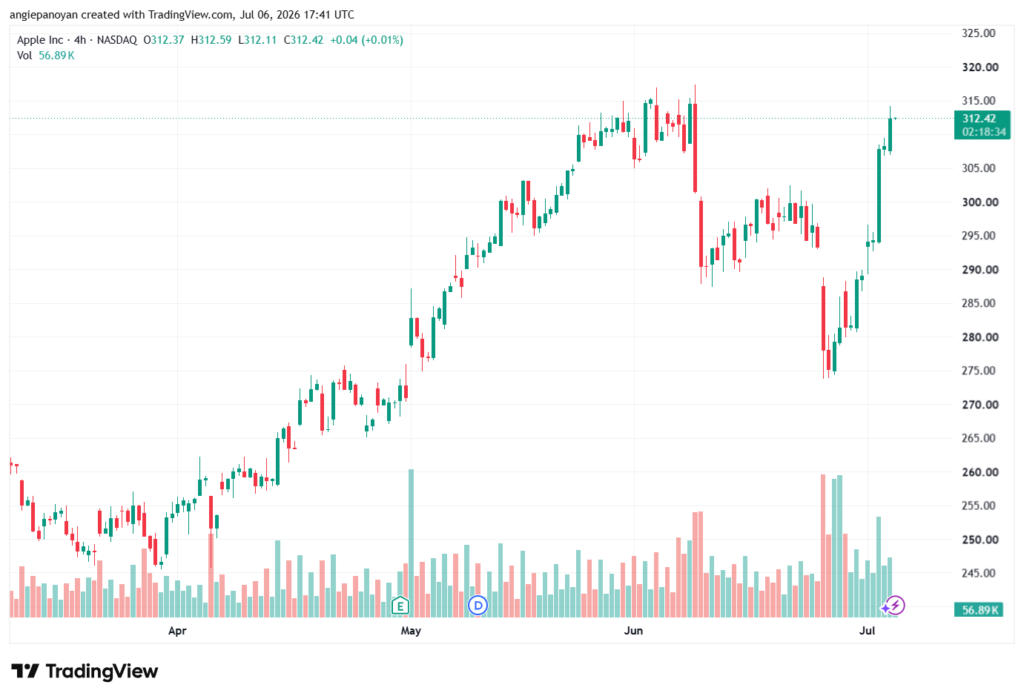
Task: Click the countdown timer 02:18:34 label
Action: 984,132
